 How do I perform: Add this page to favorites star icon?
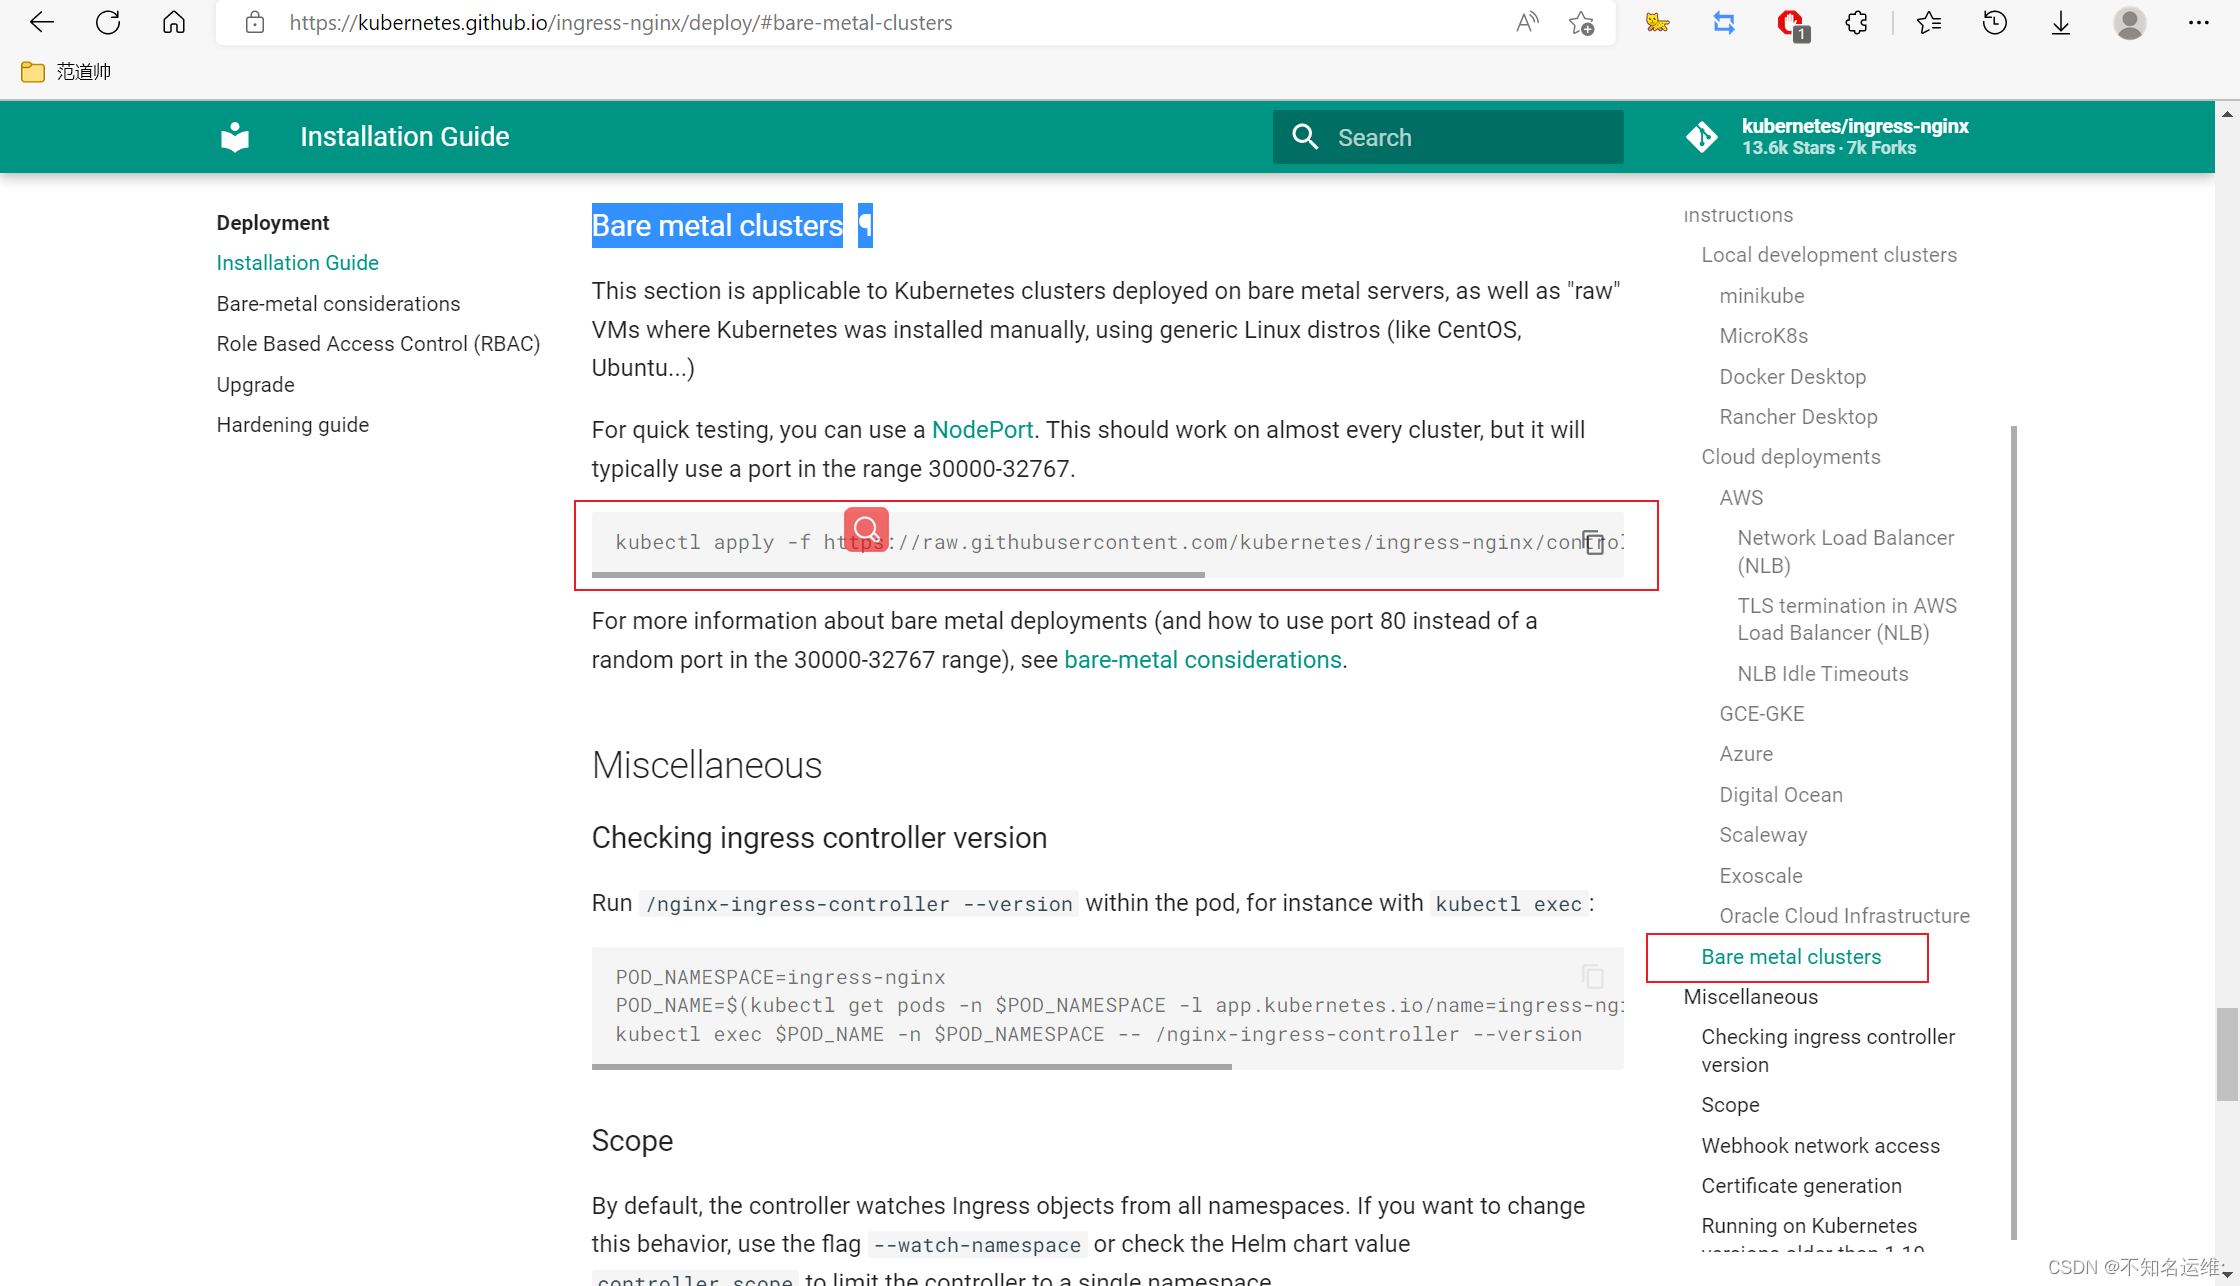1582,22
